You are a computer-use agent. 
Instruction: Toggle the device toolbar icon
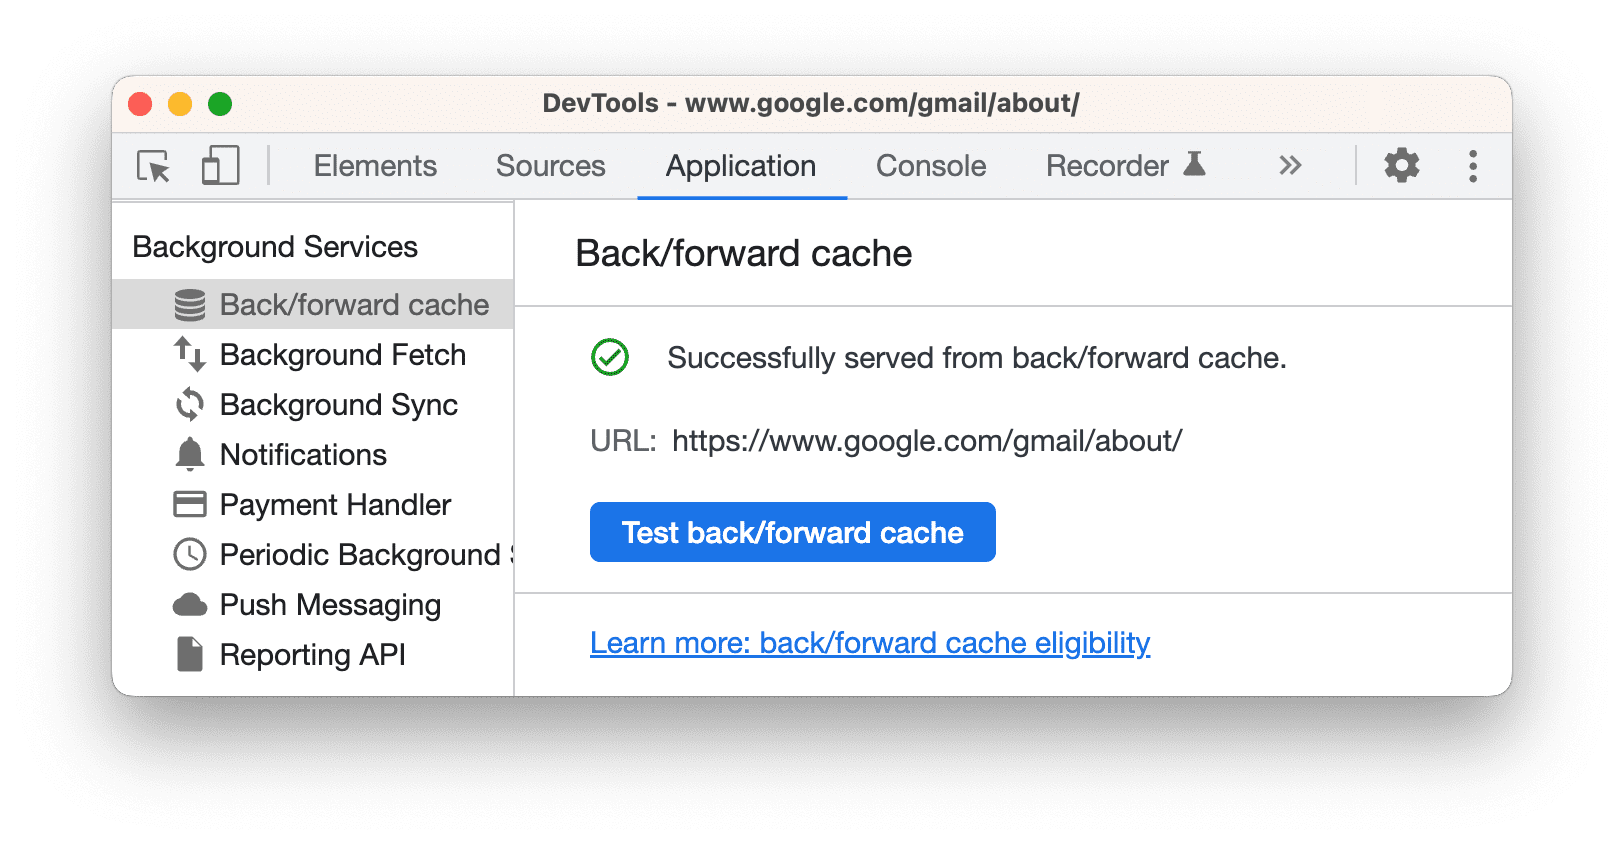click(x=219, y=166)
